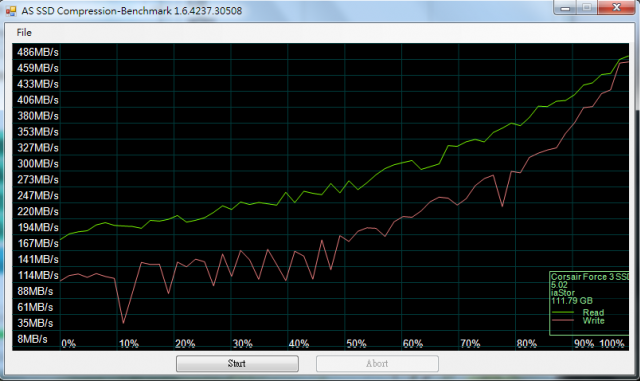The width and height of the screenshot is (640, 381).
Task: Maximize the AS SSD benchmark window
Action: pyautogui.click(x=587, y=7)
